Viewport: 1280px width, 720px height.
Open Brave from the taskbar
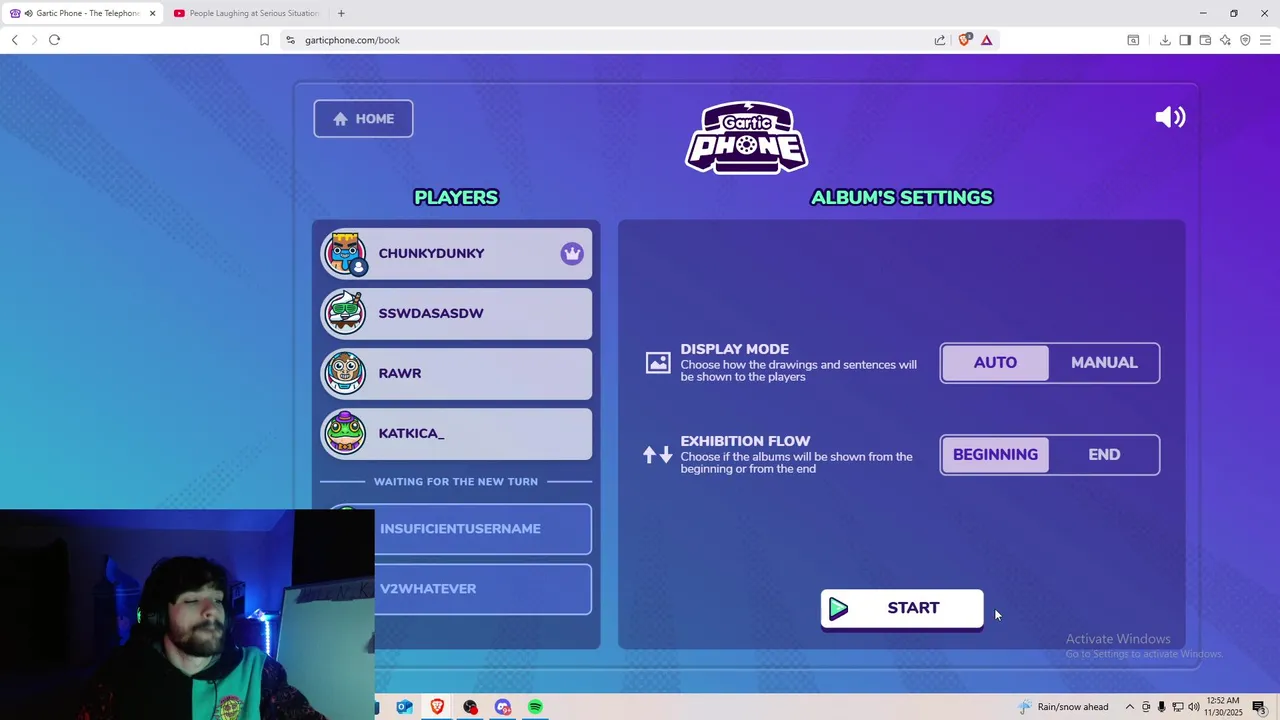click(x=437, y=707)
